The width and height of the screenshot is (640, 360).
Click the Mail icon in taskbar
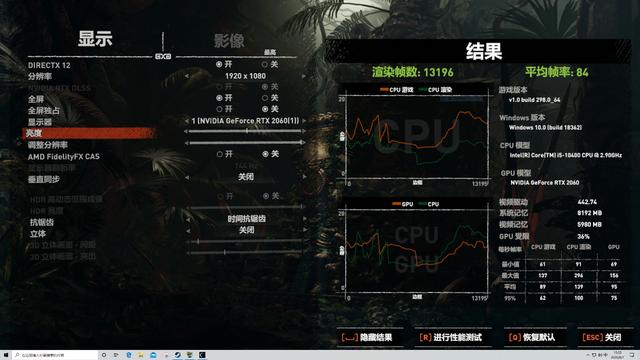153,355
